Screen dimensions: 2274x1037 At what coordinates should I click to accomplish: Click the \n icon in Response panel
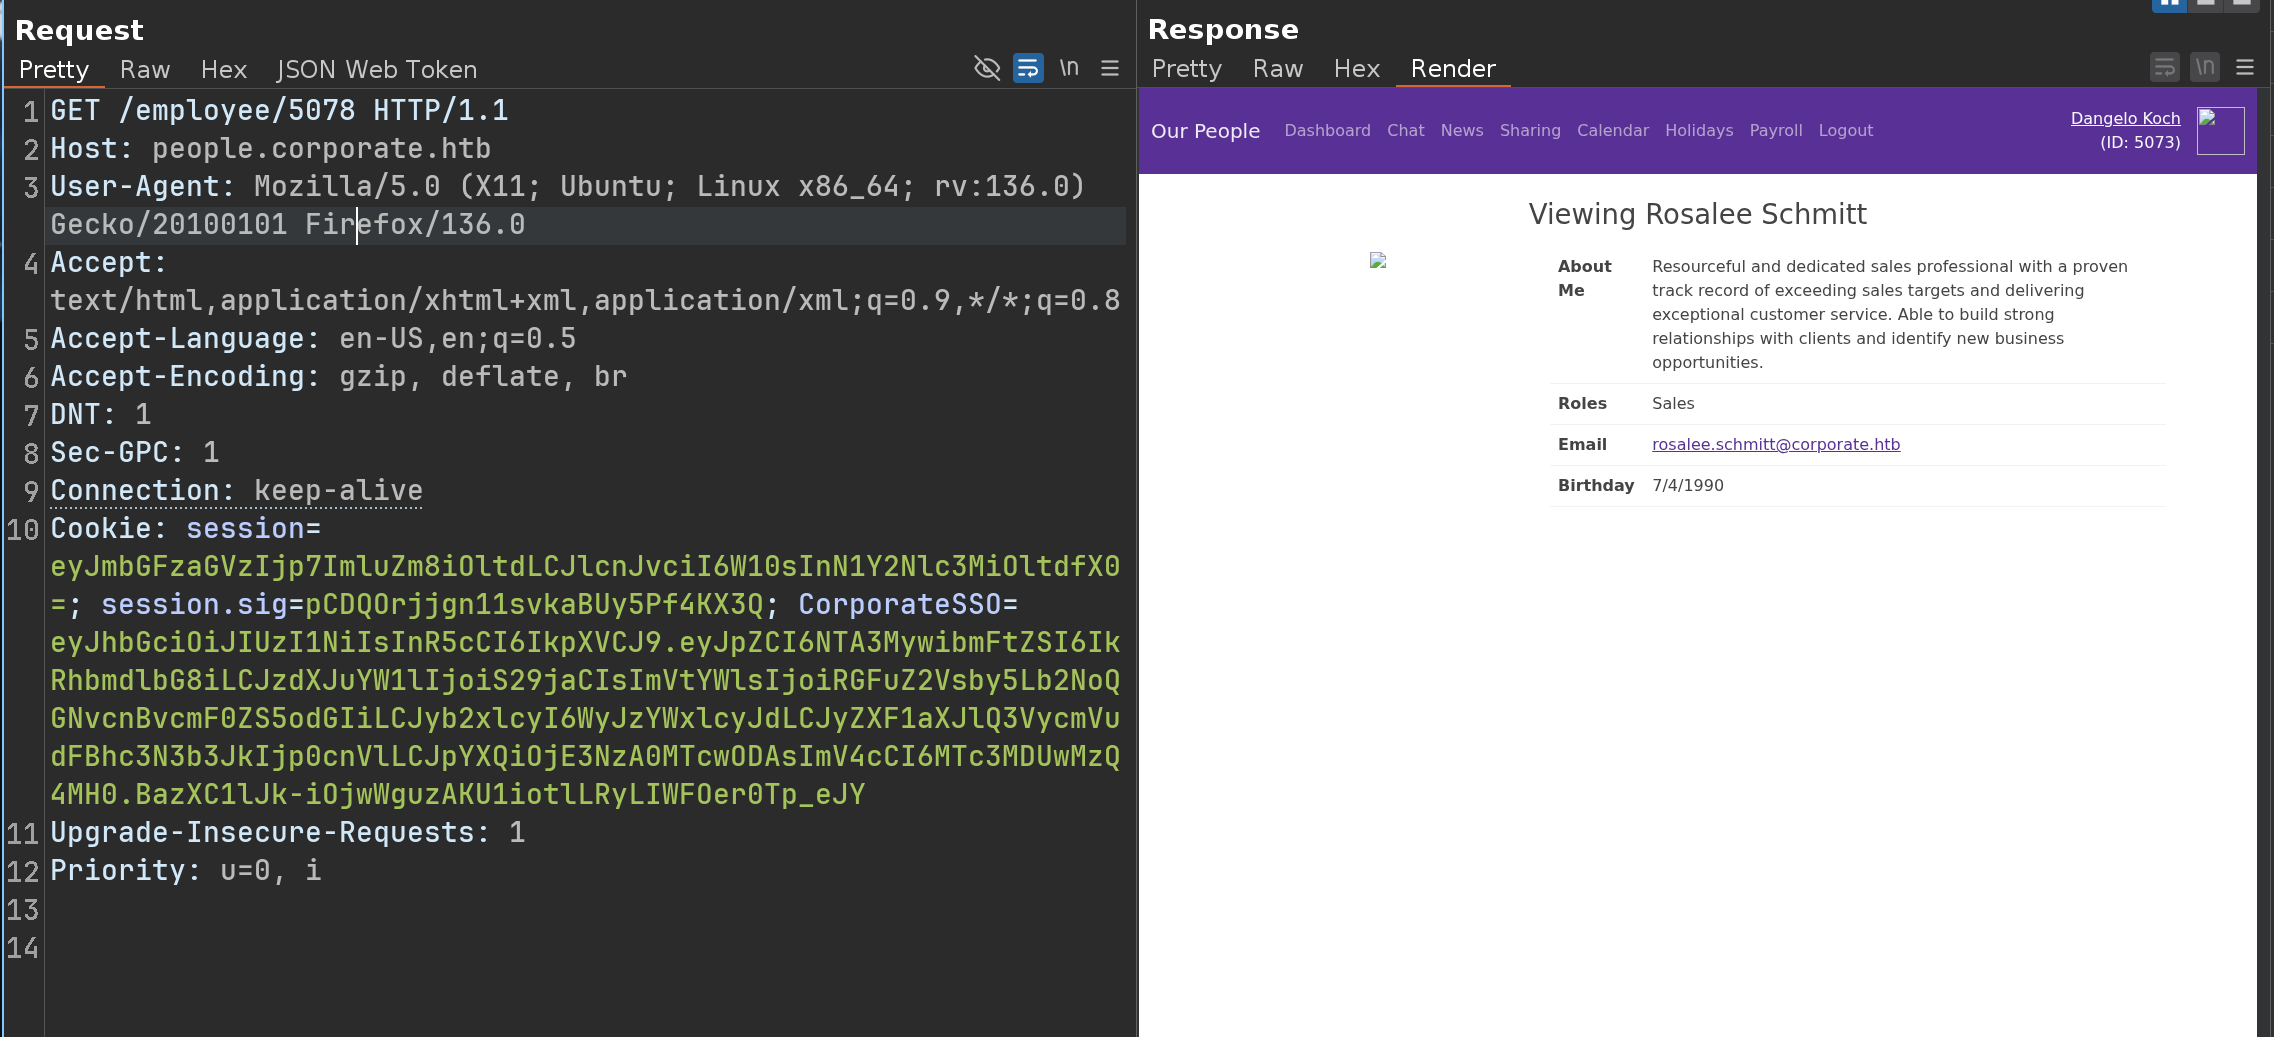(x=2204, y=68)
